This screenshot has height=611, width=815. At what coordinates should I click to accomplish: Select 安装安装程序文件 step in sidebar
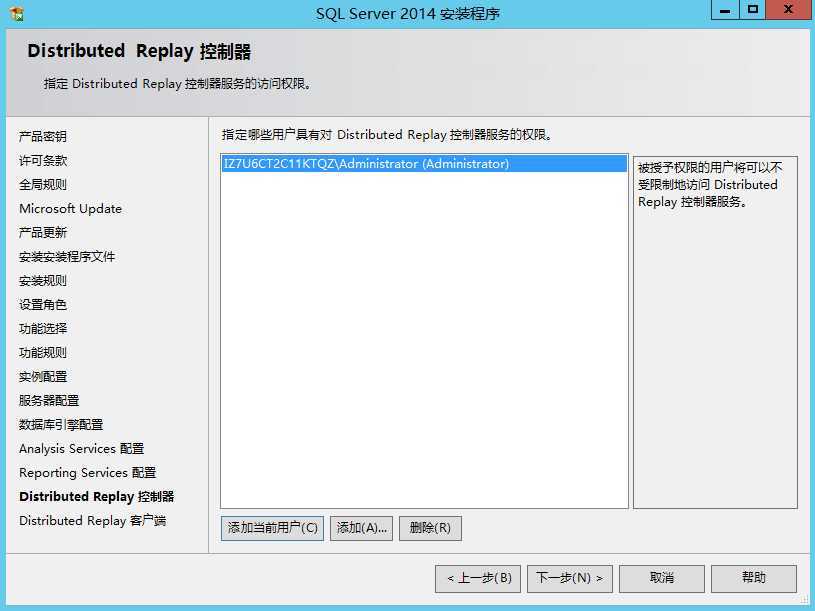point(67,257)
